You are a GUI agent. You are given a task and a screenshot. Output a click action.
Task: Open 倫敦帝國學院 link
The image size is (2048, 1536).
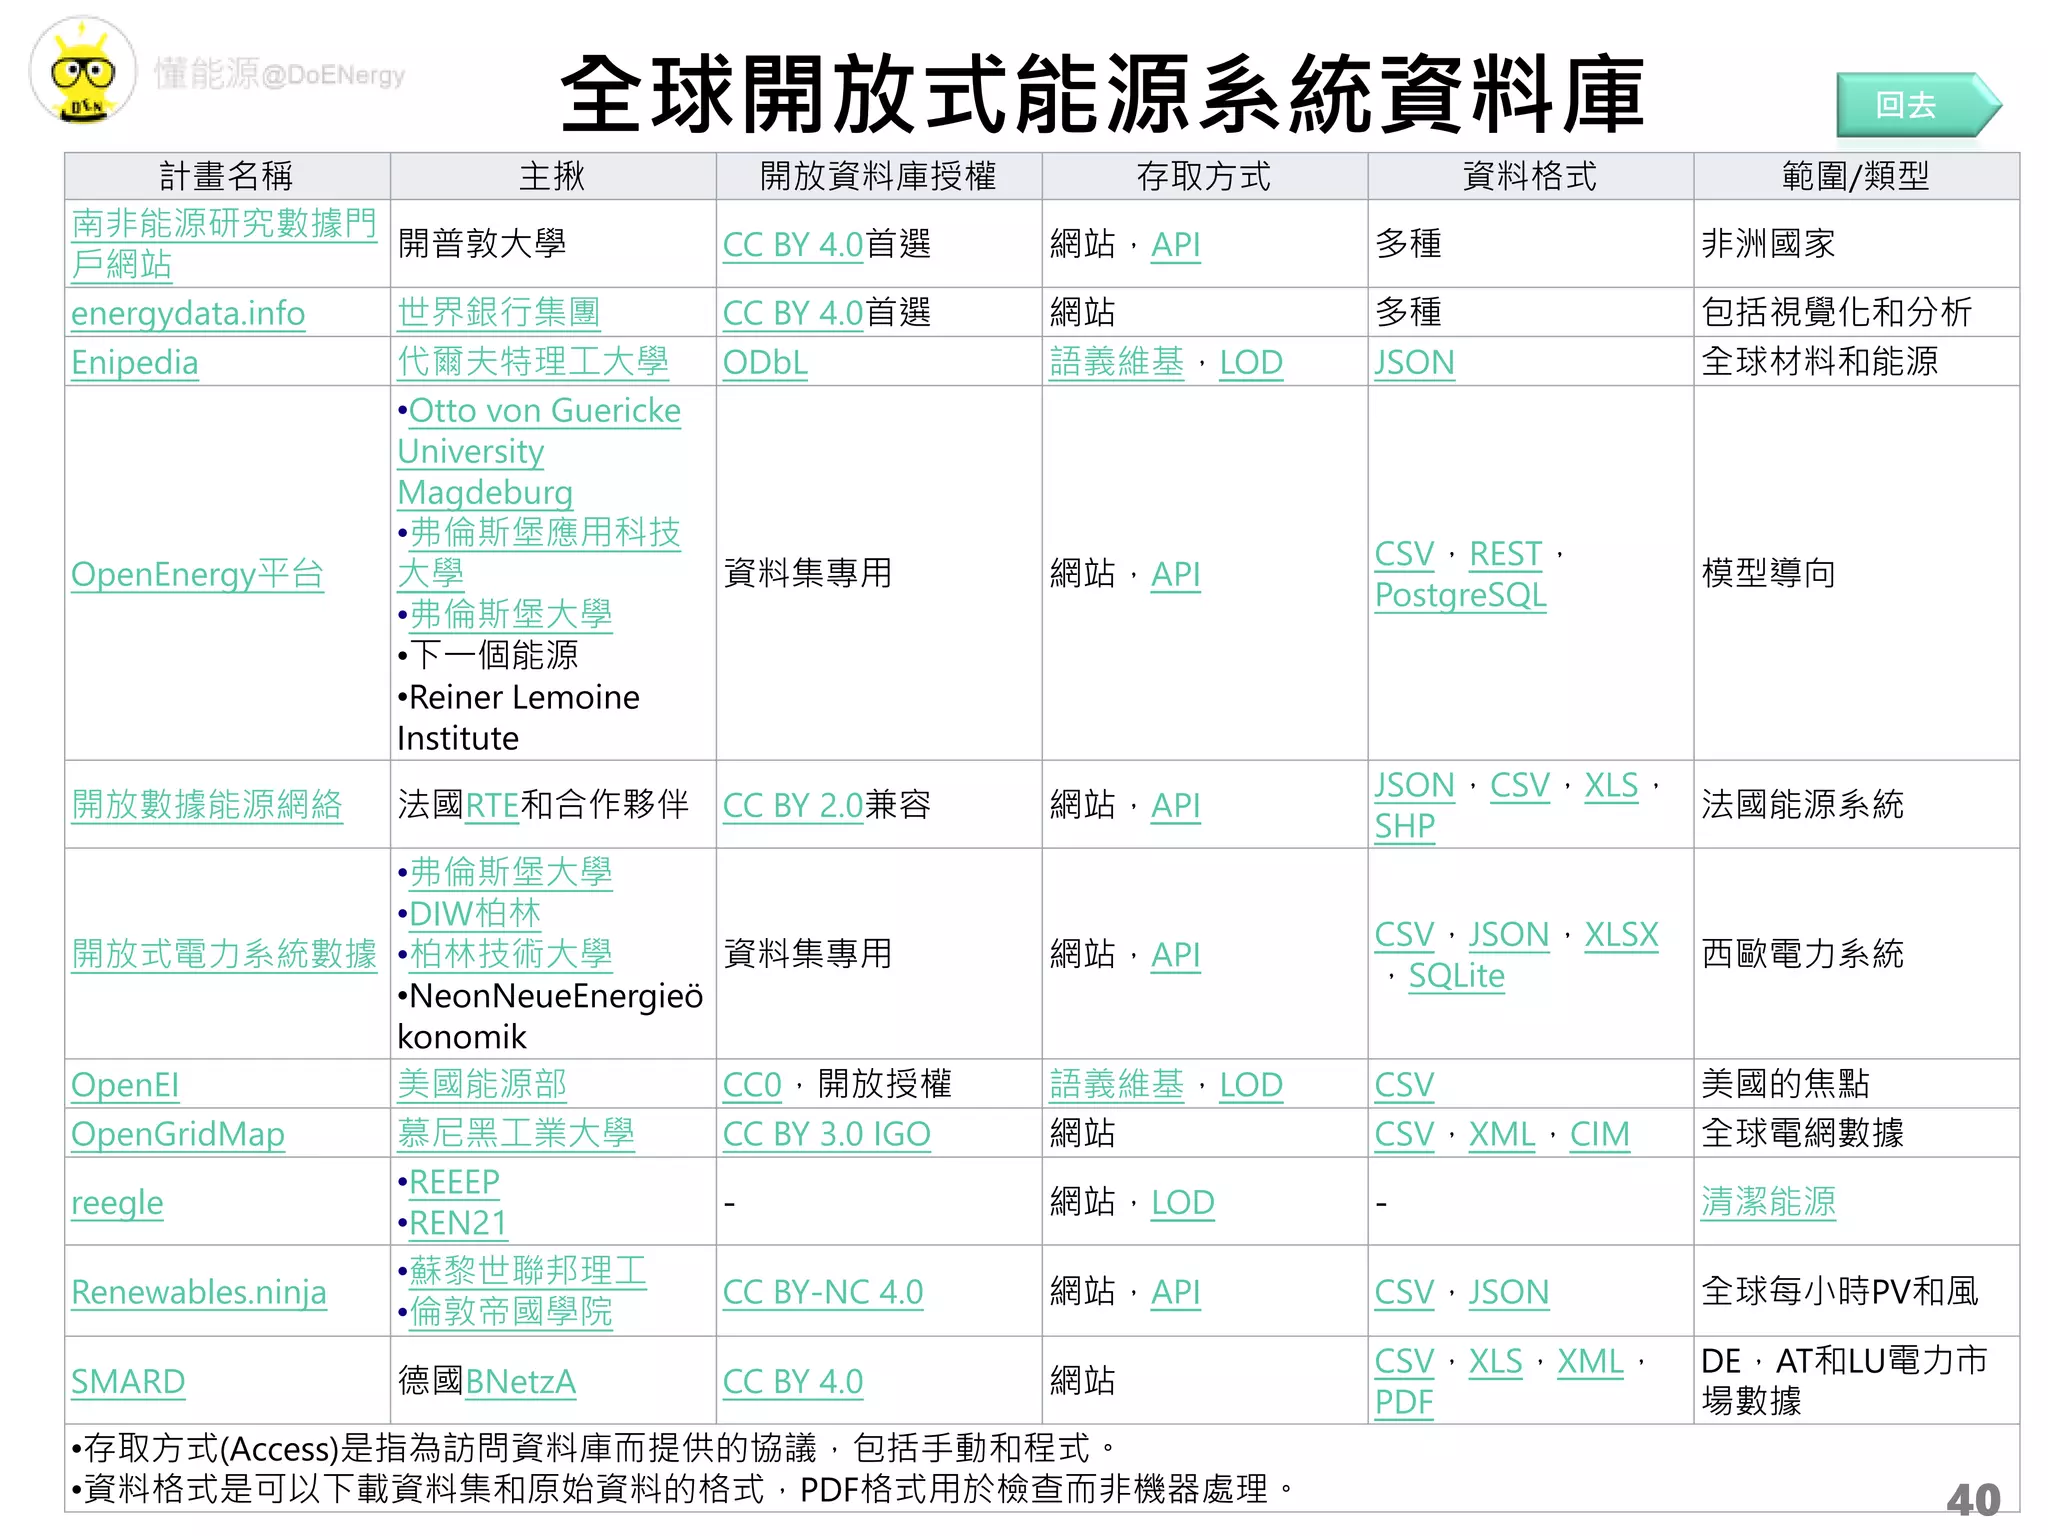(511, 1312)
